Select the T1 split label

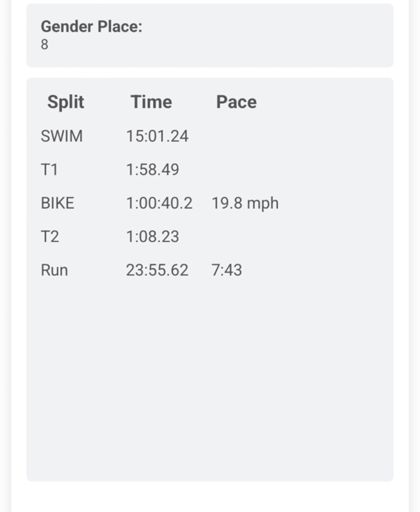49,169
